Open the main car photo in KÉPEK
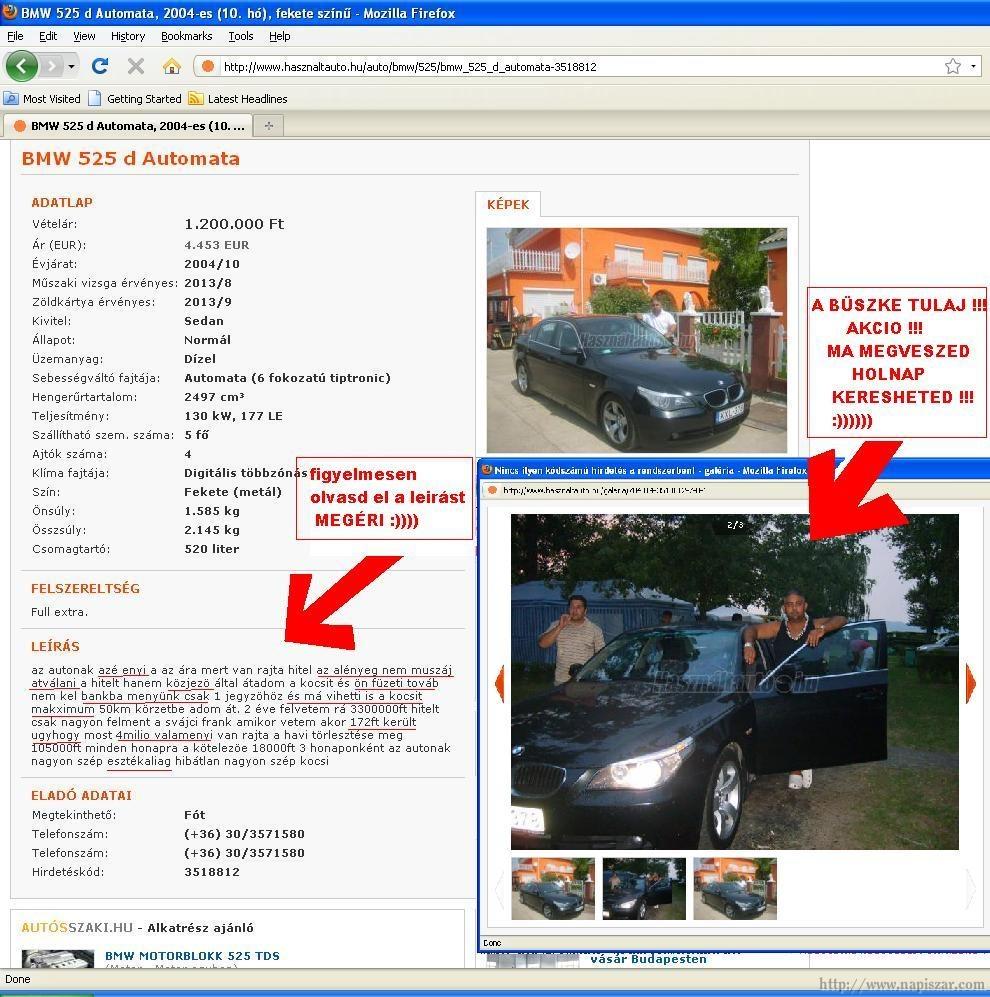Screen dimensions: 990x997 [636, 340]
